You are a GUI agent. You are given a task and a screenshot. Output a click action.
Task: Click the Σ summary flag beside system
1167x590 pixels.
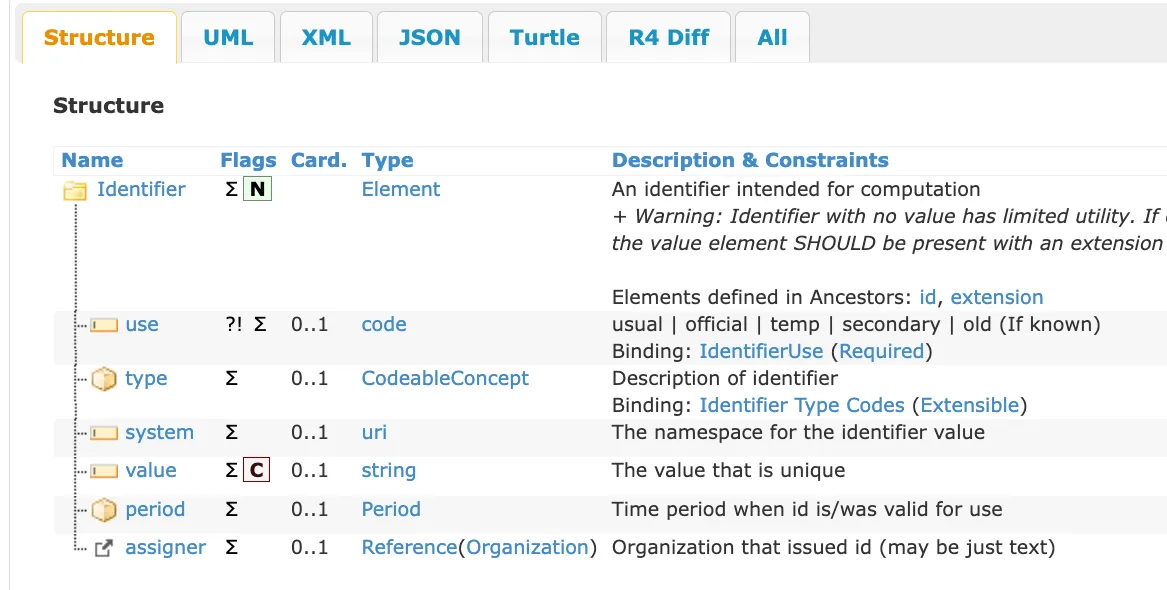coord(232,432)
